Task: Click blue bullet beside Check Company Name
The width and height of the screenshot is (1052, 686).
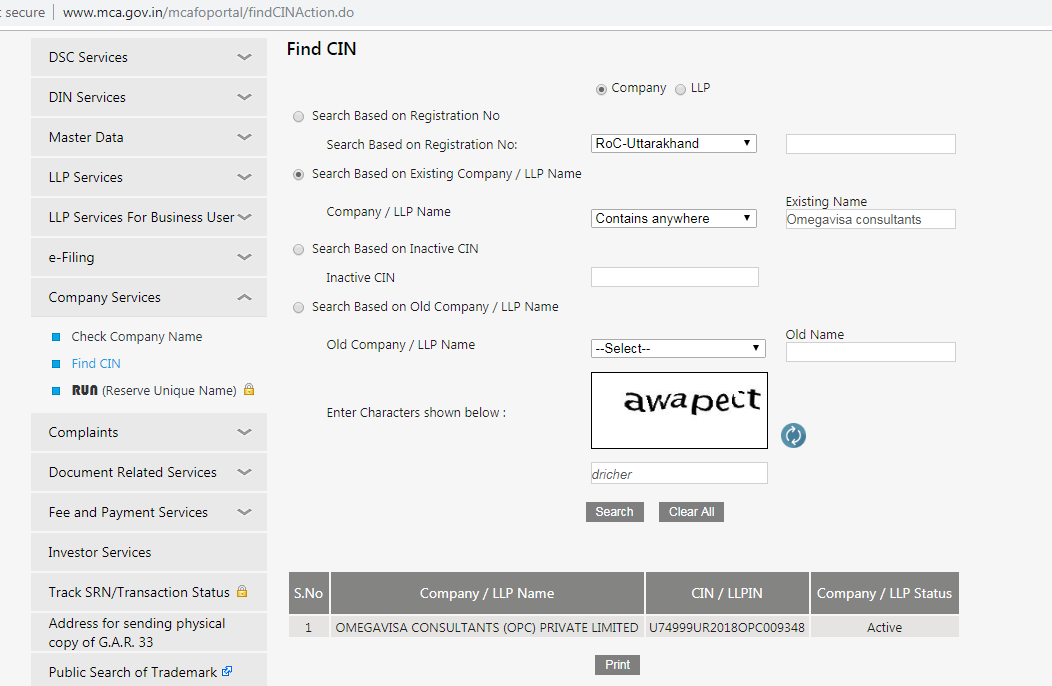Action: 57,337
